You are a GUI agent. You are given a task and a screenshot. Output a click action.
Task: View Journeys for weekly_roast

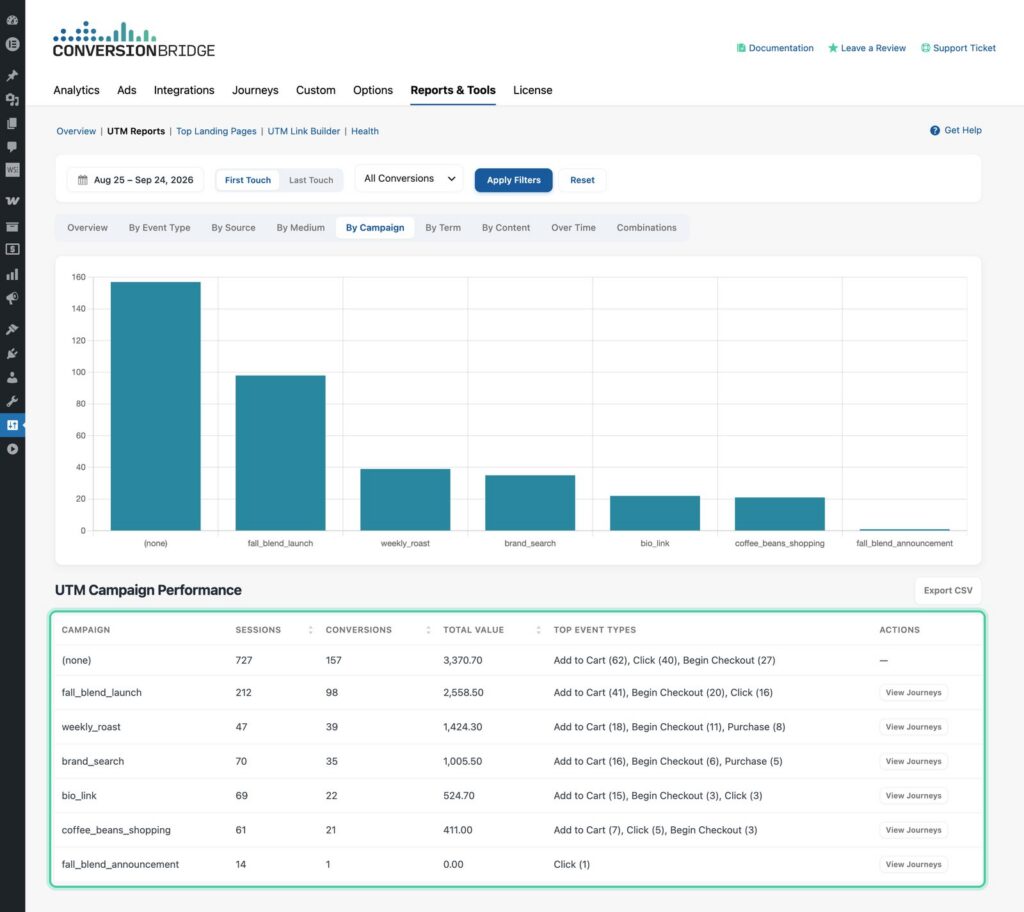[913, 727]
